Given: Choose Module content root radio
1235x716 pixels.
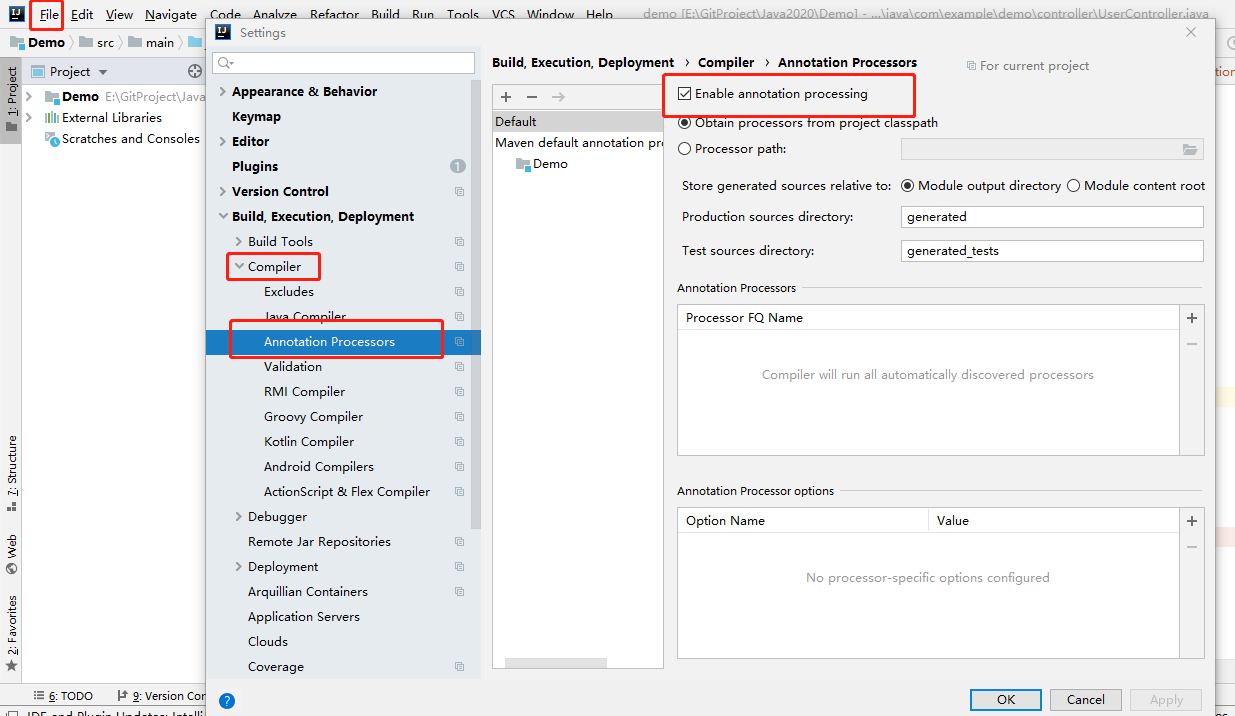Looking at the screenshot, I should coord(1074,186).
